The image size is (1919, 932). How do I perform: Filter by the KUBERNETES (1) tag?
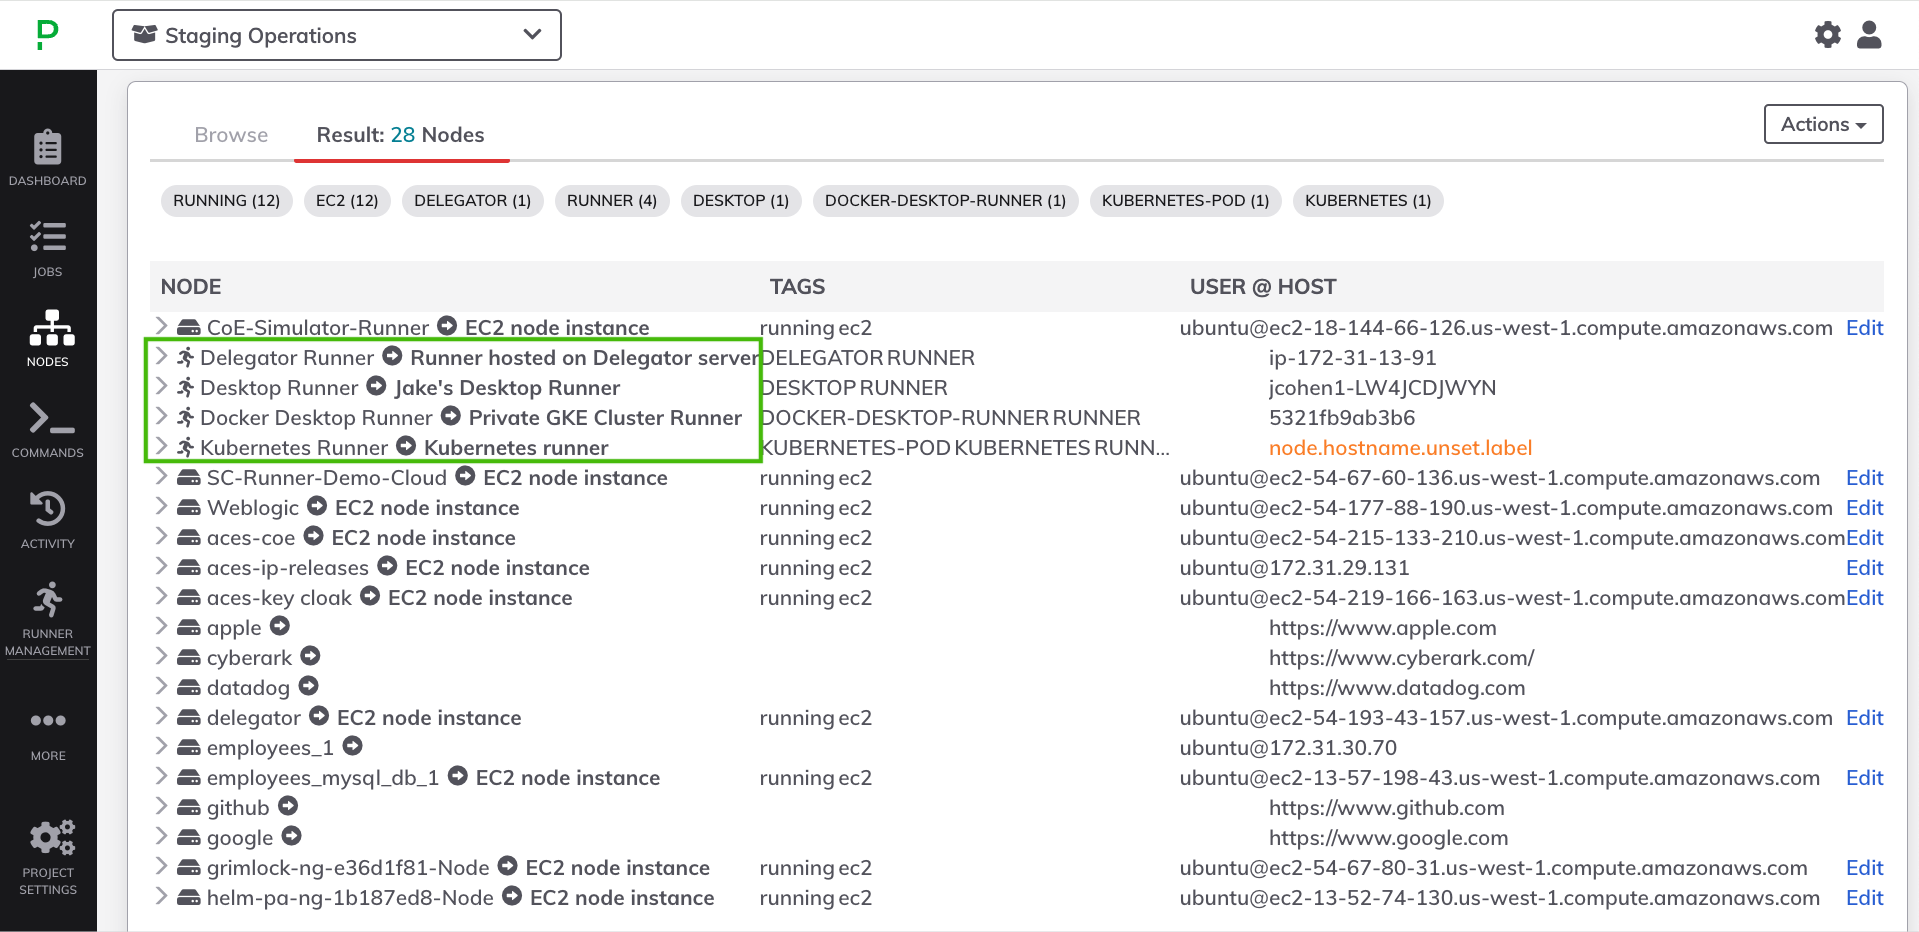(x=1368, y=201)
